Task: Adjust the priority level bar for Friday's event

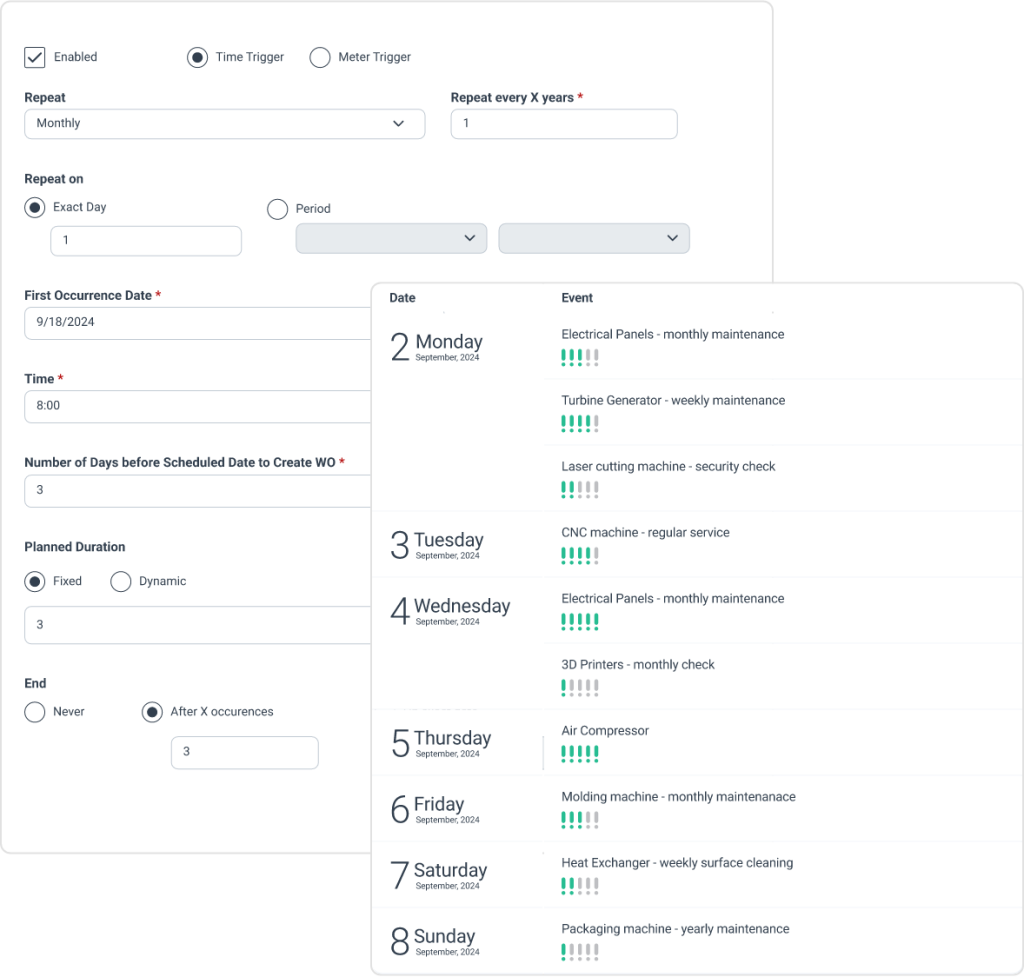Action: click(x=580, y=819)
